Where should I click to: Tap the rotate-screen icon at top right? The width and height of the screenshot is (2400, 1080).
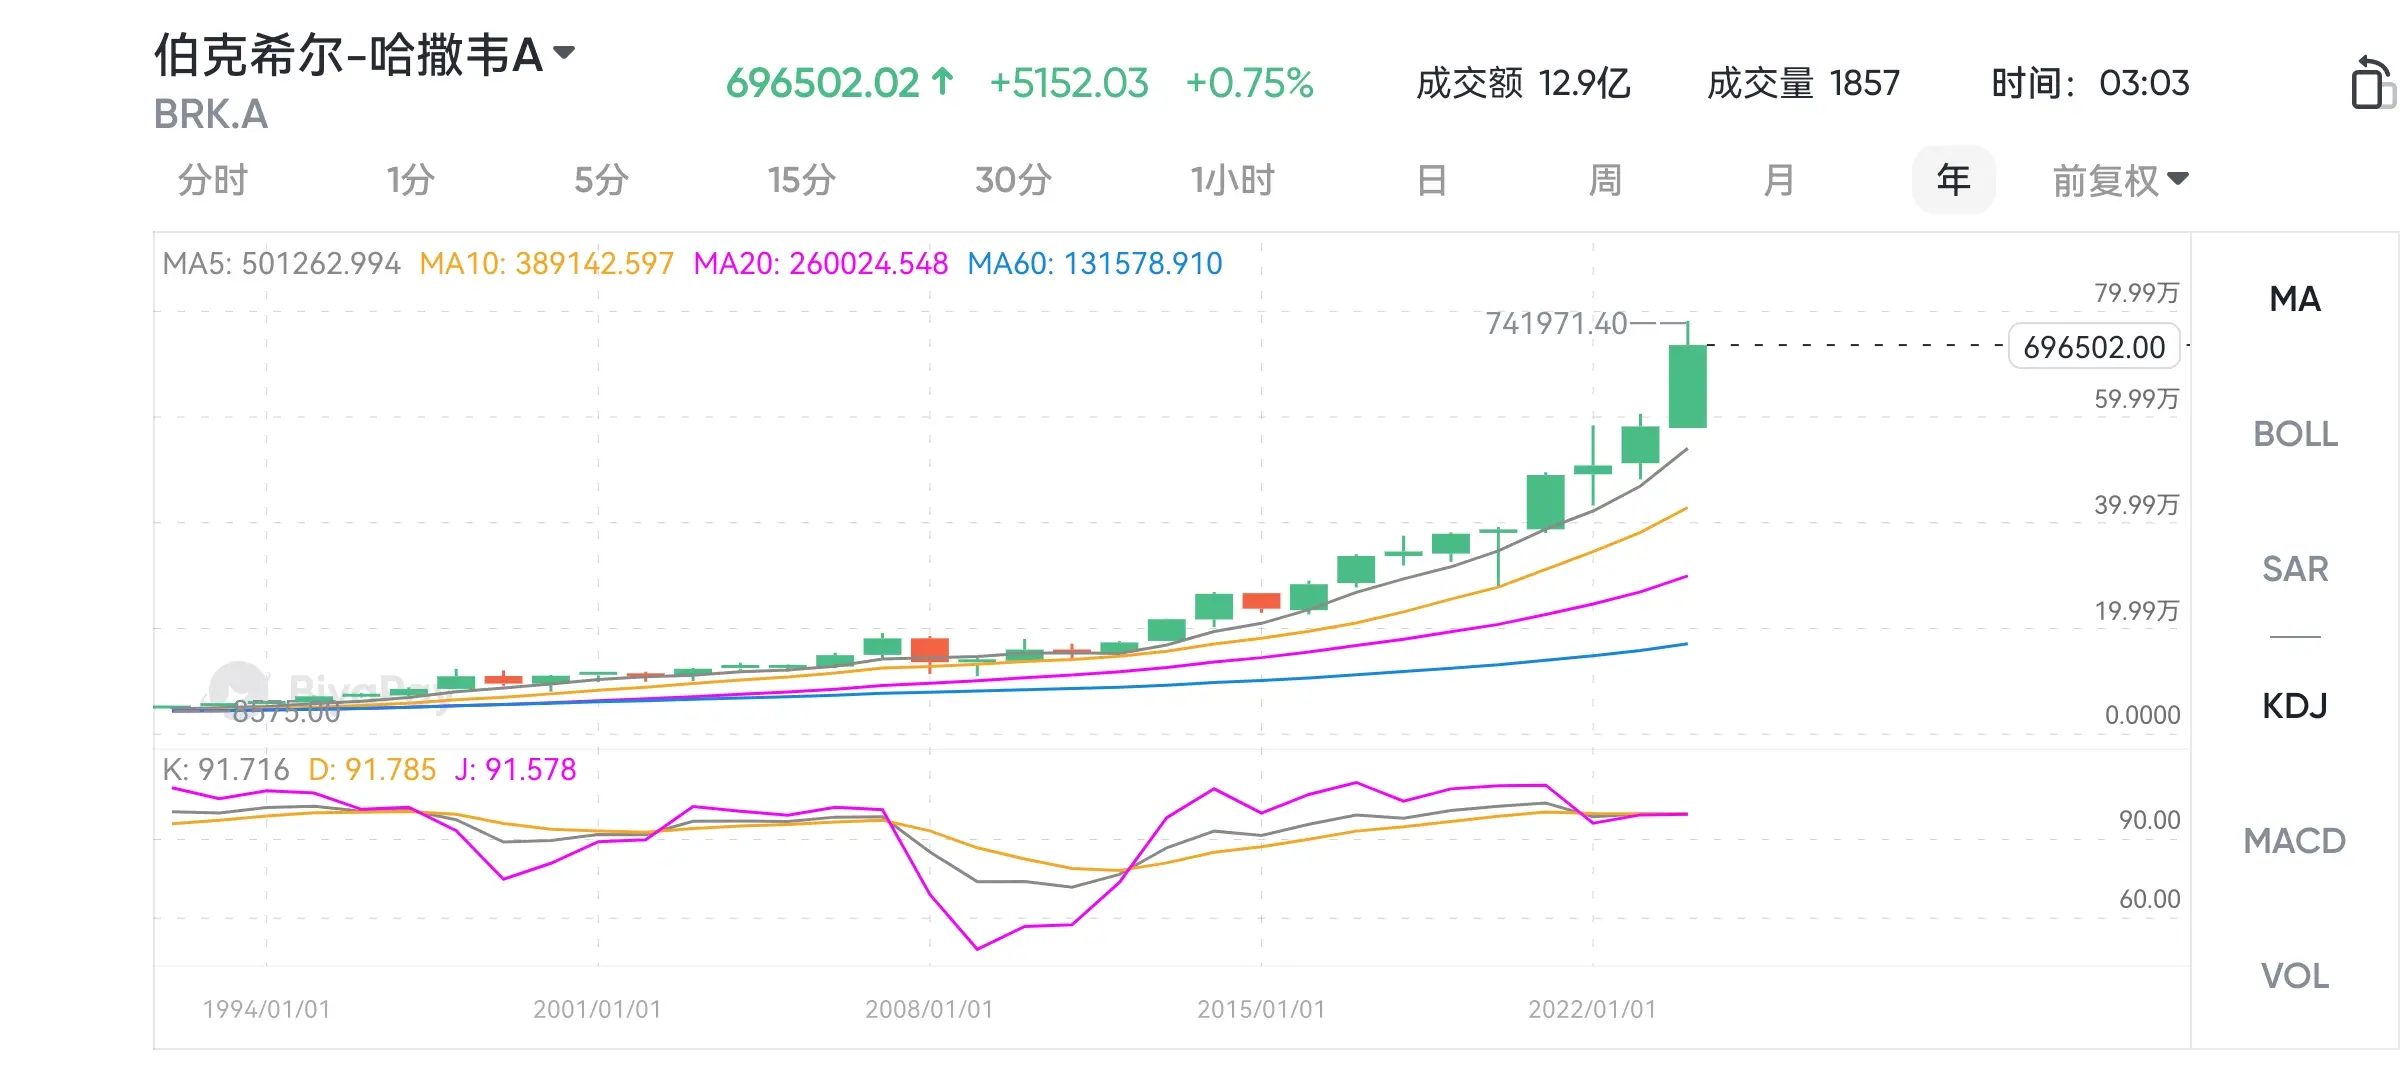point(2372,82)
